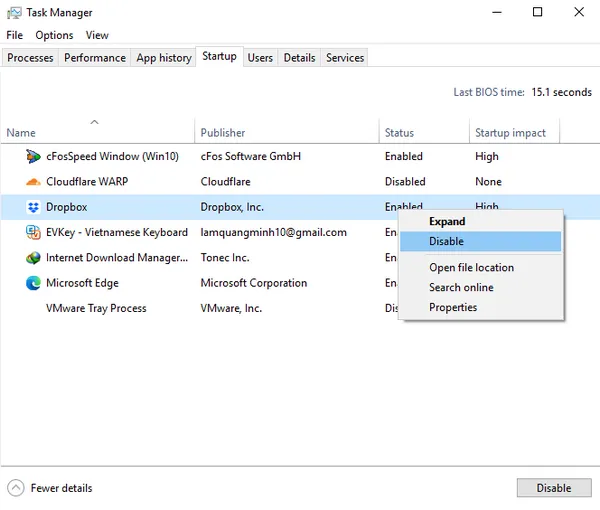600x510 pixels.
Task: Click Enabled status of cFosSpeed row
Action: pyautogui.click(x=404, y=156)
